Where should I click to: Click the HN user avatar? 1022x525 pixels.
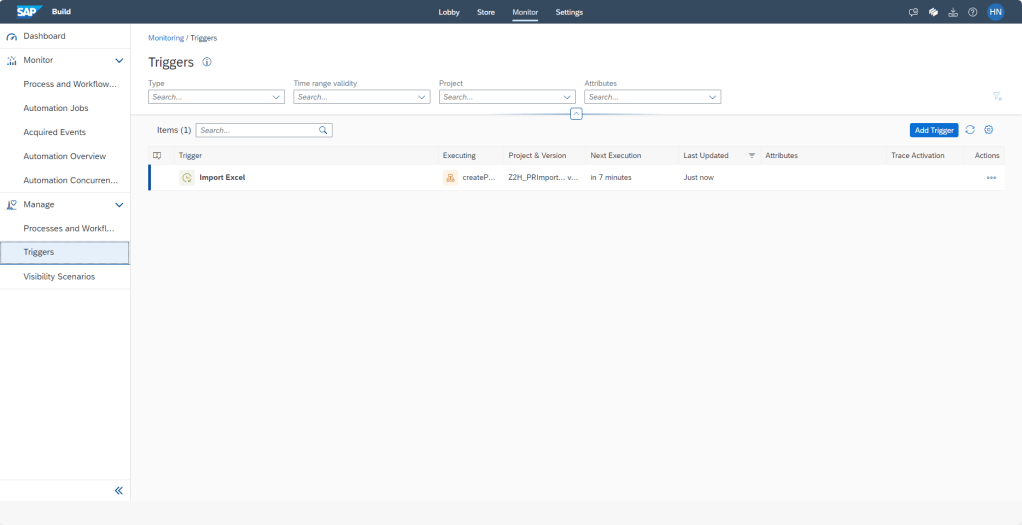click(x=995, y=12)
